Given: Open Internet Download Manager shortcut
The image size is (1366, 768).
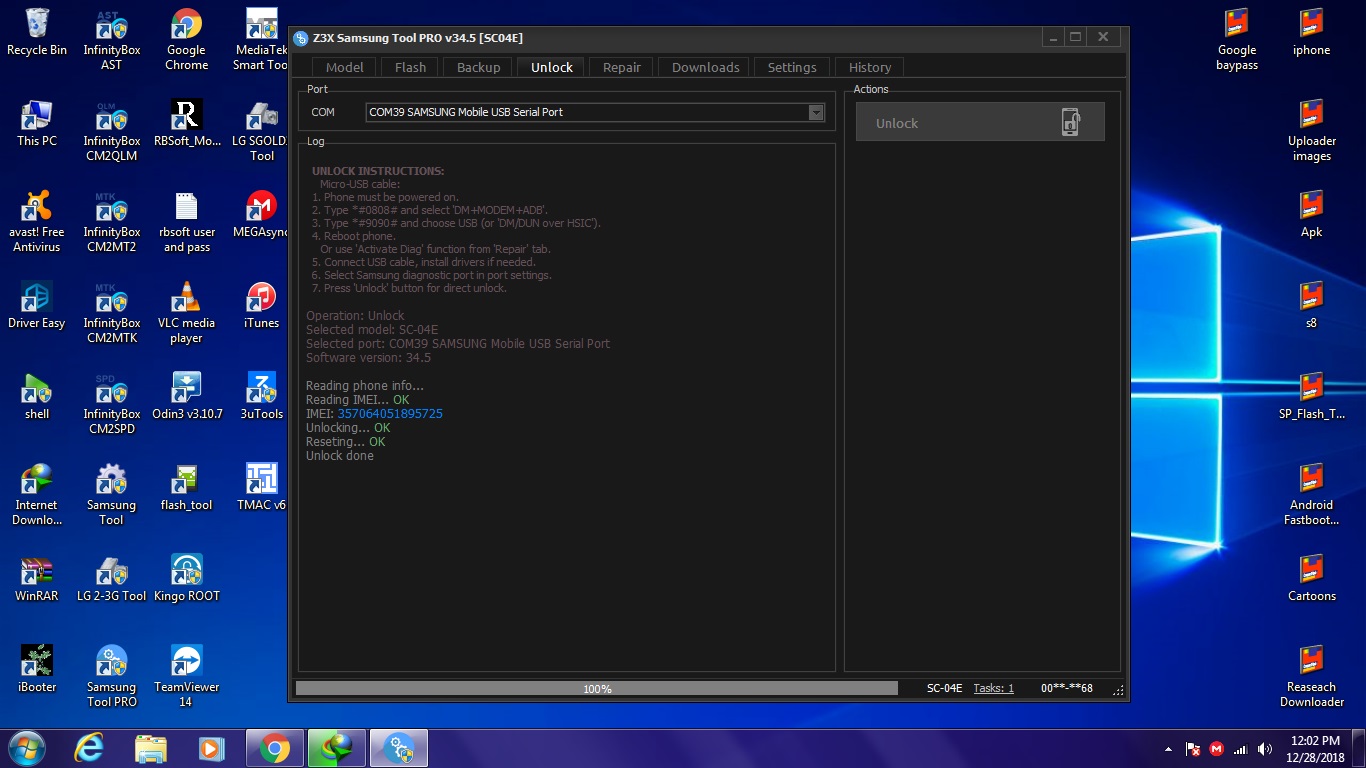Looking at the screenshot, I should (x=37, y=495).
